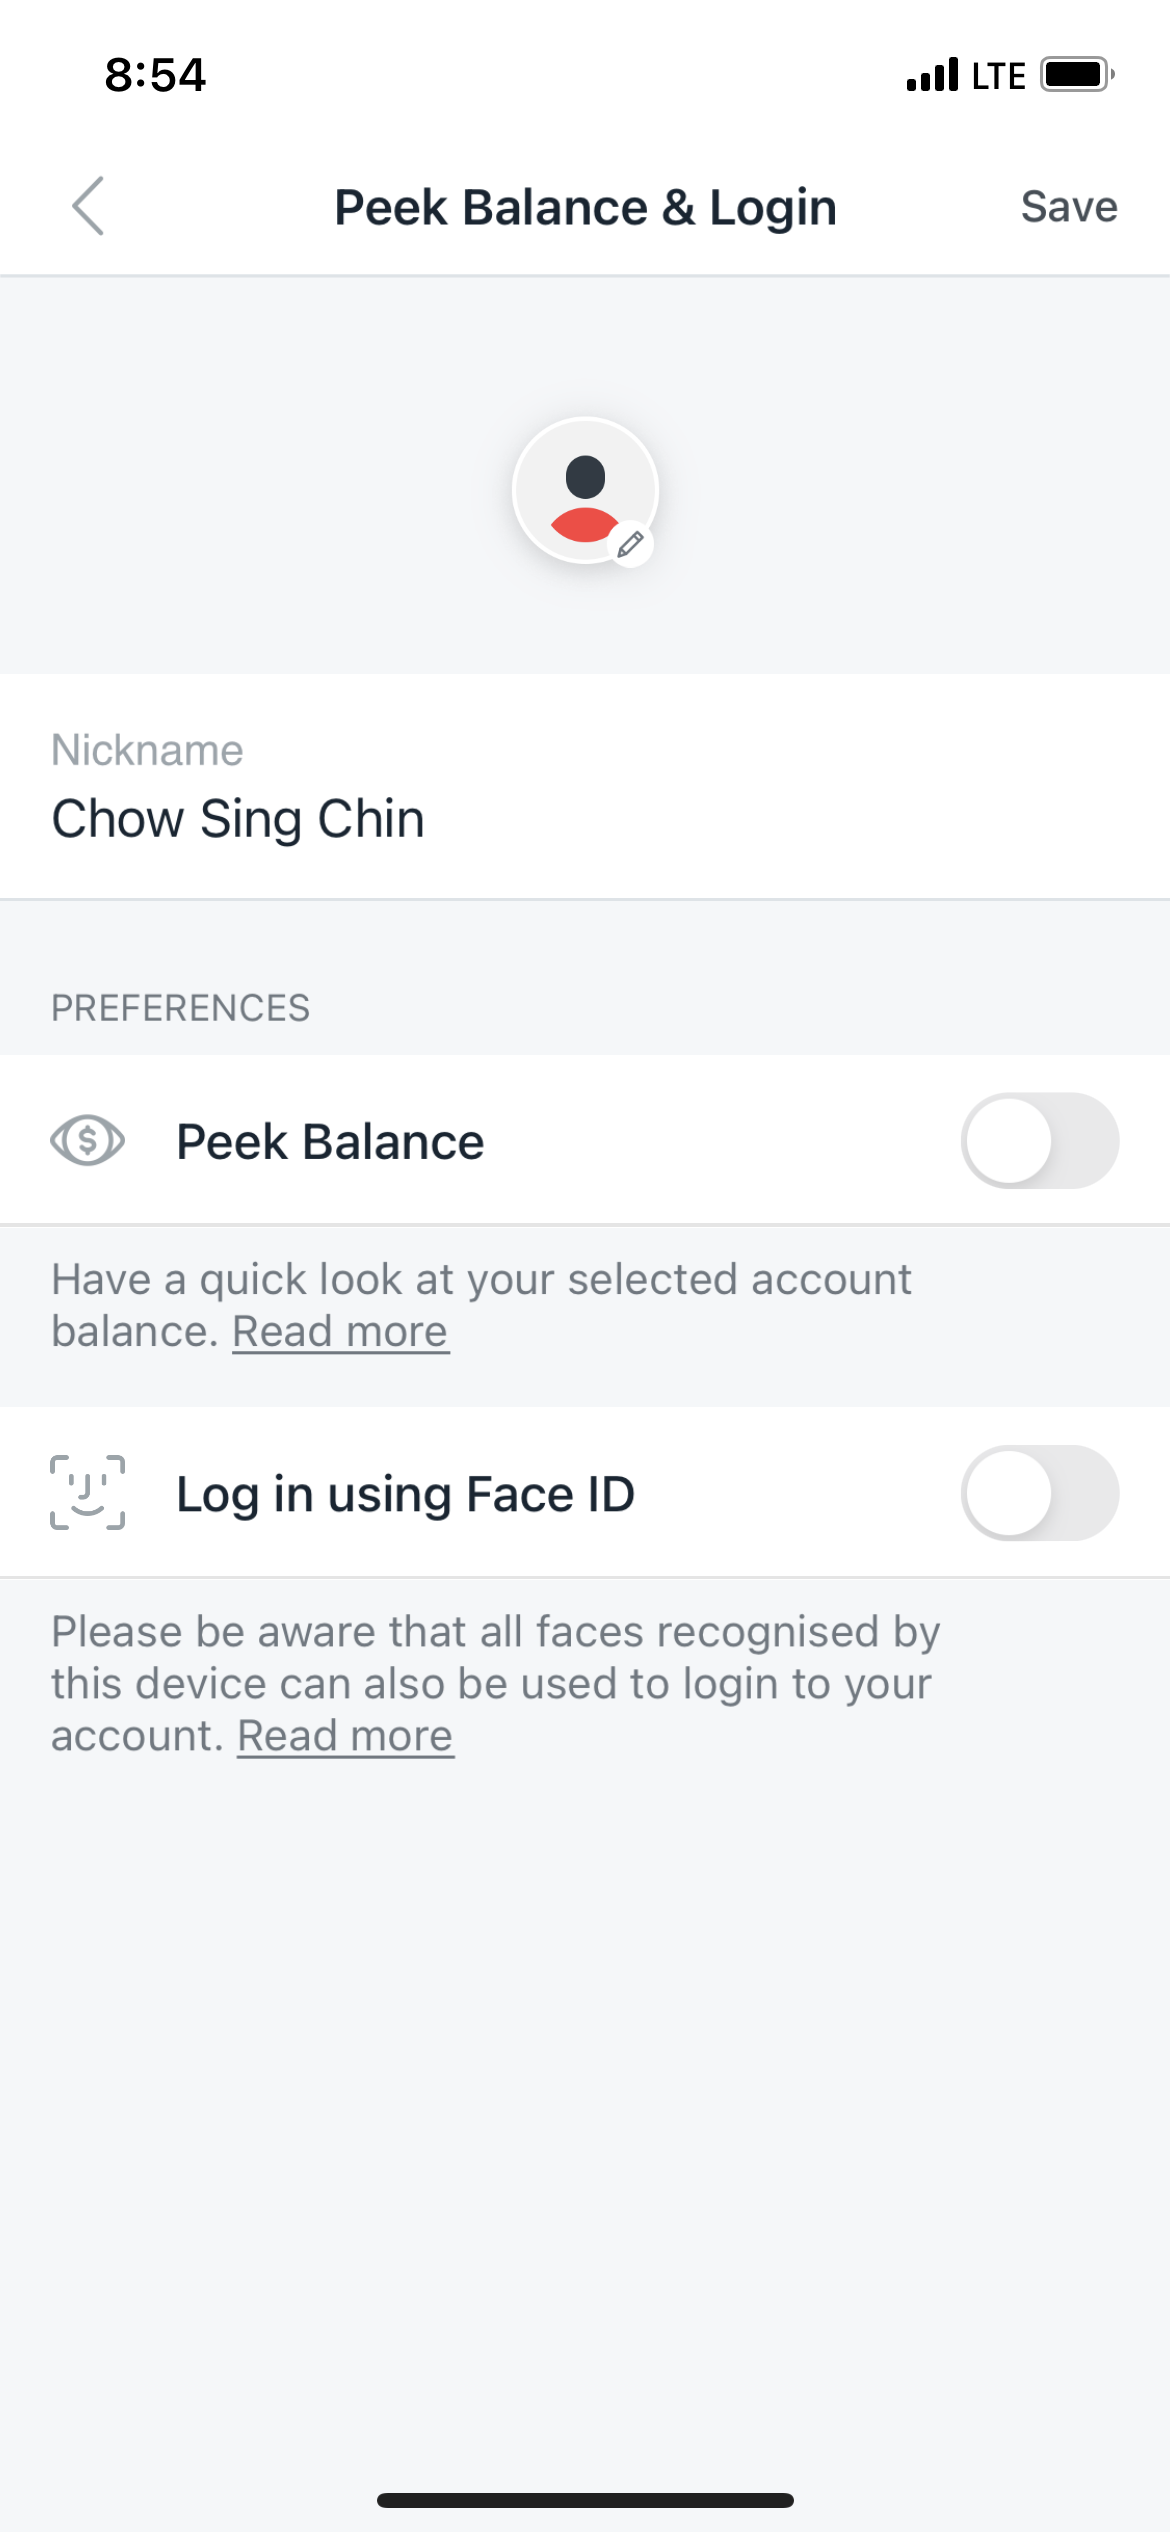
Task: Open Read more under Face ID warning
Action: tap(345, 1736)
